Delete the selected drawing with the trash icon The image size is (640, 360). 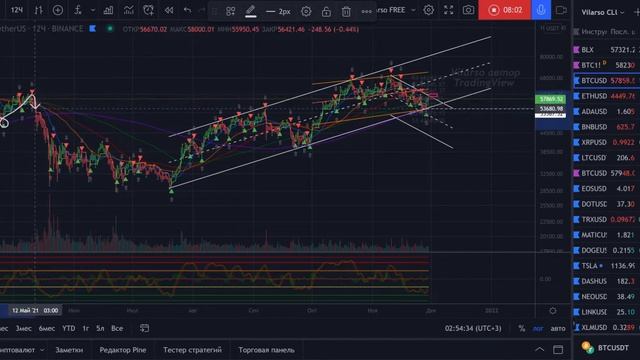tap(346, 11)
